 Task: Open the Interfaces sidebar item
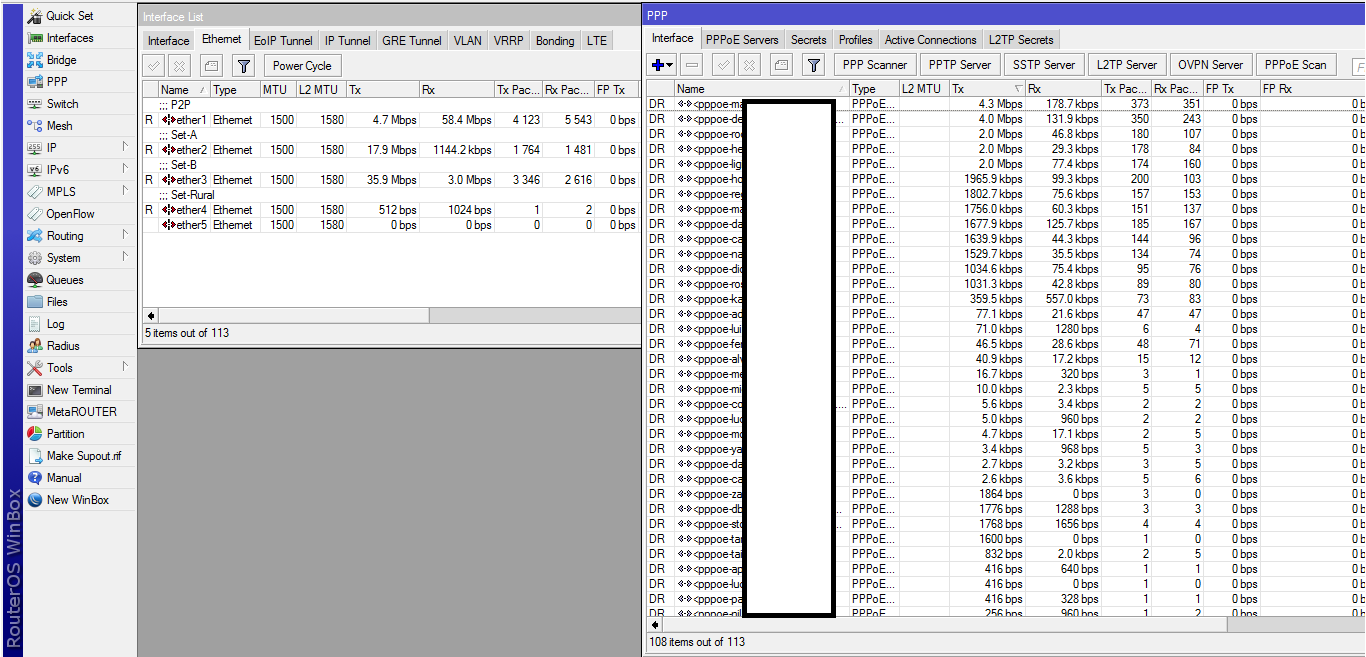pyautogui.click(x=70, y=38)
